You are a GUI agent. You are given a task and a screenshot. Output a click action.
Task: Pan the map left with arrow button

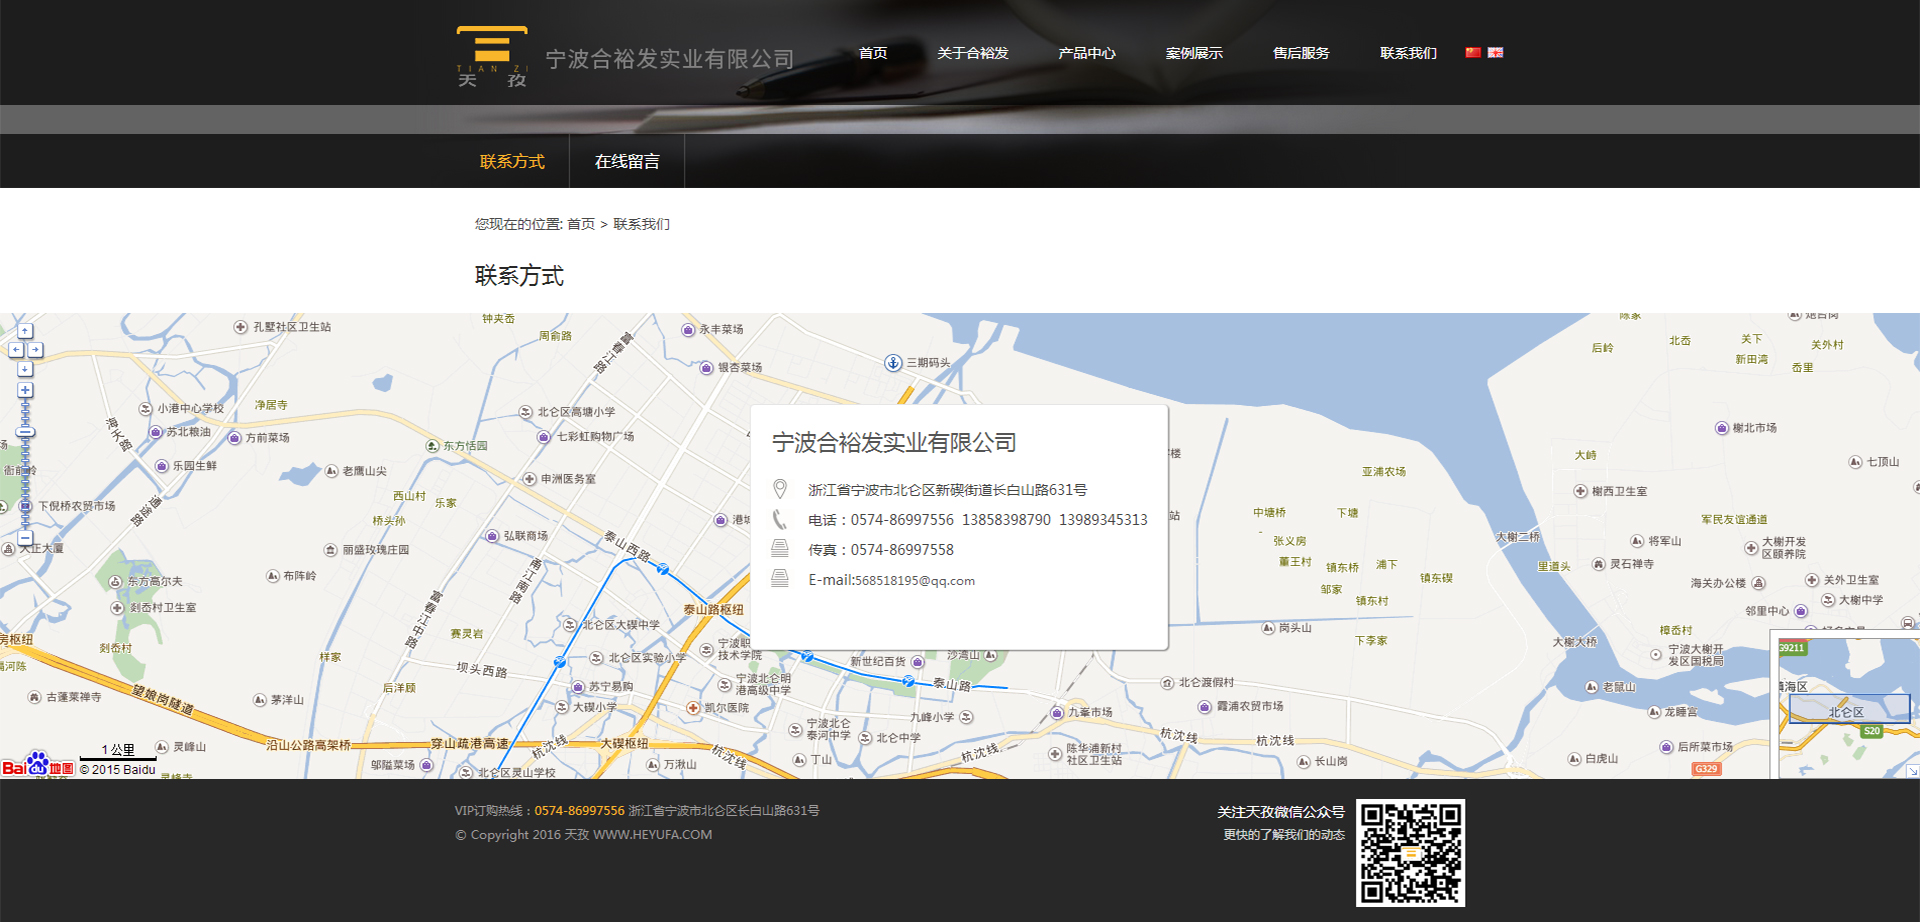click(x=15, y=350)
